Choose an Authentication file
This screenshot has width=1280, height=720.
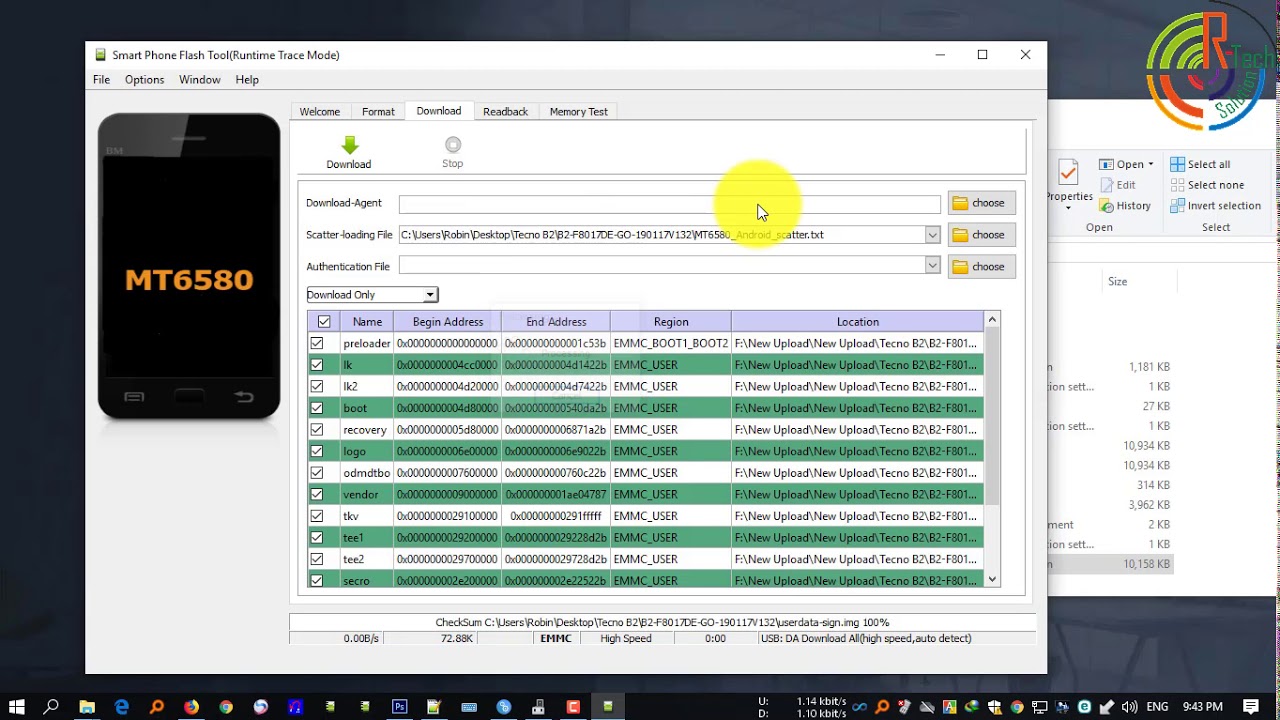(981, 267)
